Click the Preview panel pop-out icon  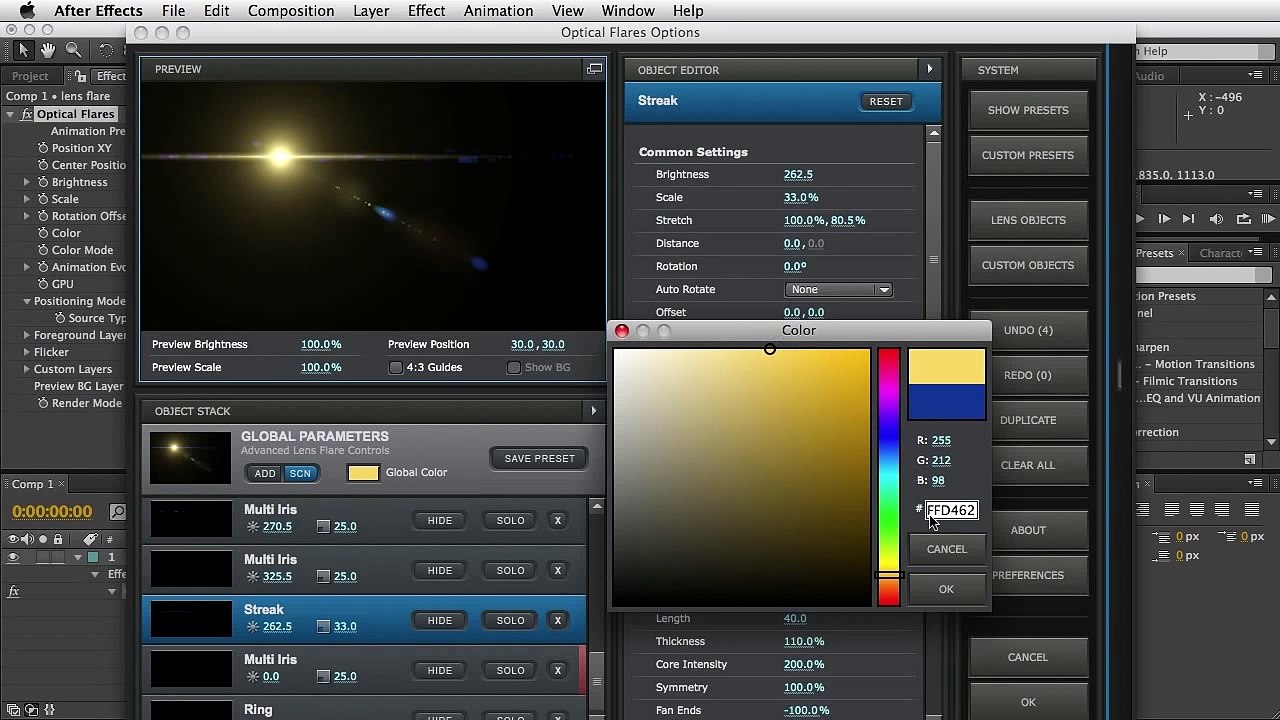tap(595, 69)
